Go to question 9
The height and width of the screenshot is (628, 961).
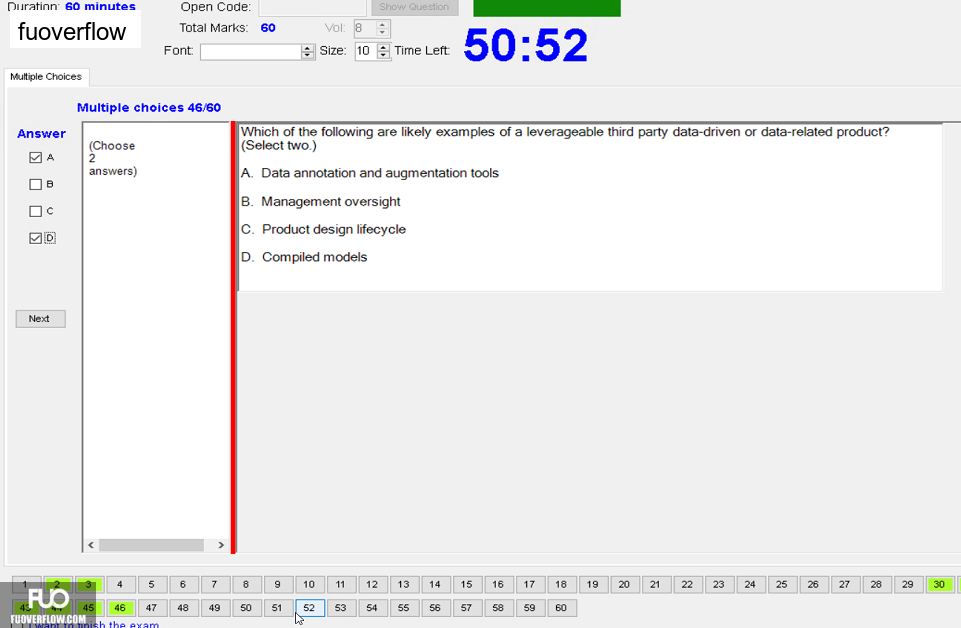277,584
